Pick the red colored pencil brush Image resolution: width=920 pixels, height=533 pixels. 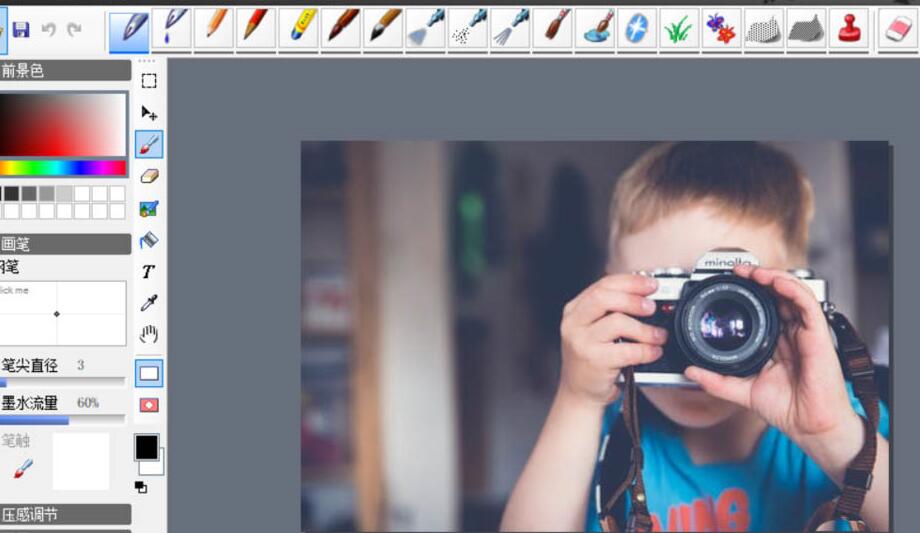pyautogui.click(x=257, y=27)
